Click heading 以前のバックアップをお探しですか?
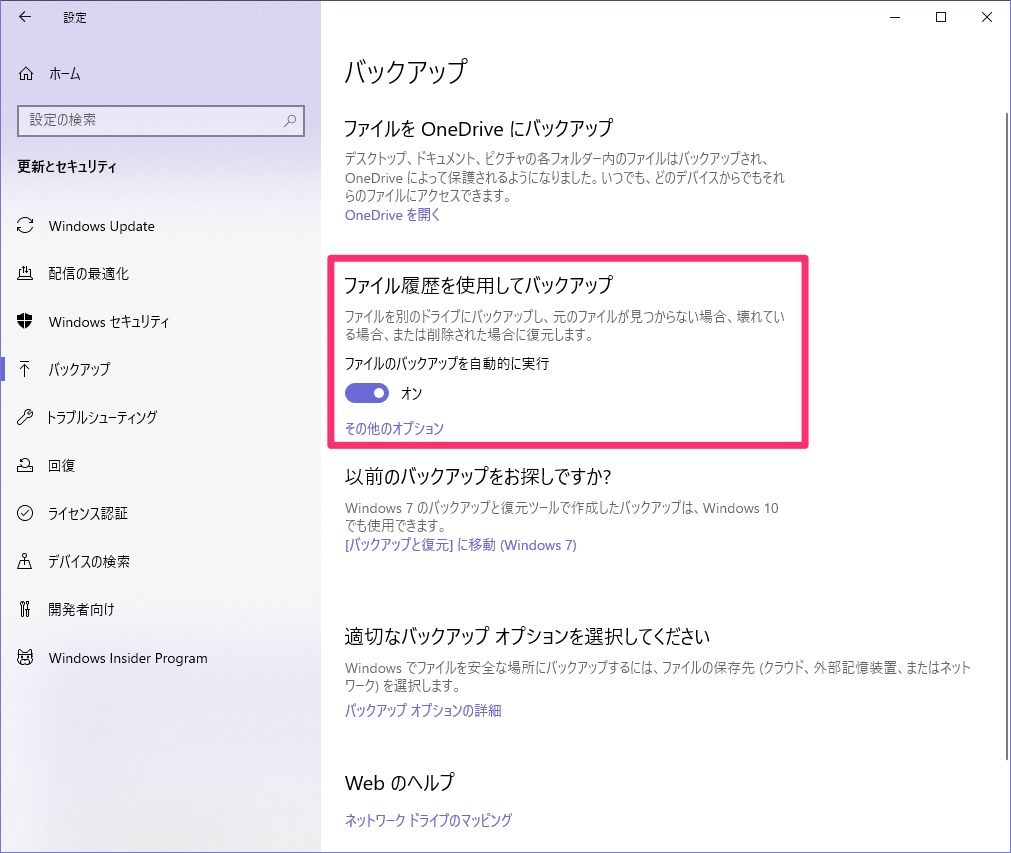This screenshot has height=853, width=1011. tap(478, 476)
